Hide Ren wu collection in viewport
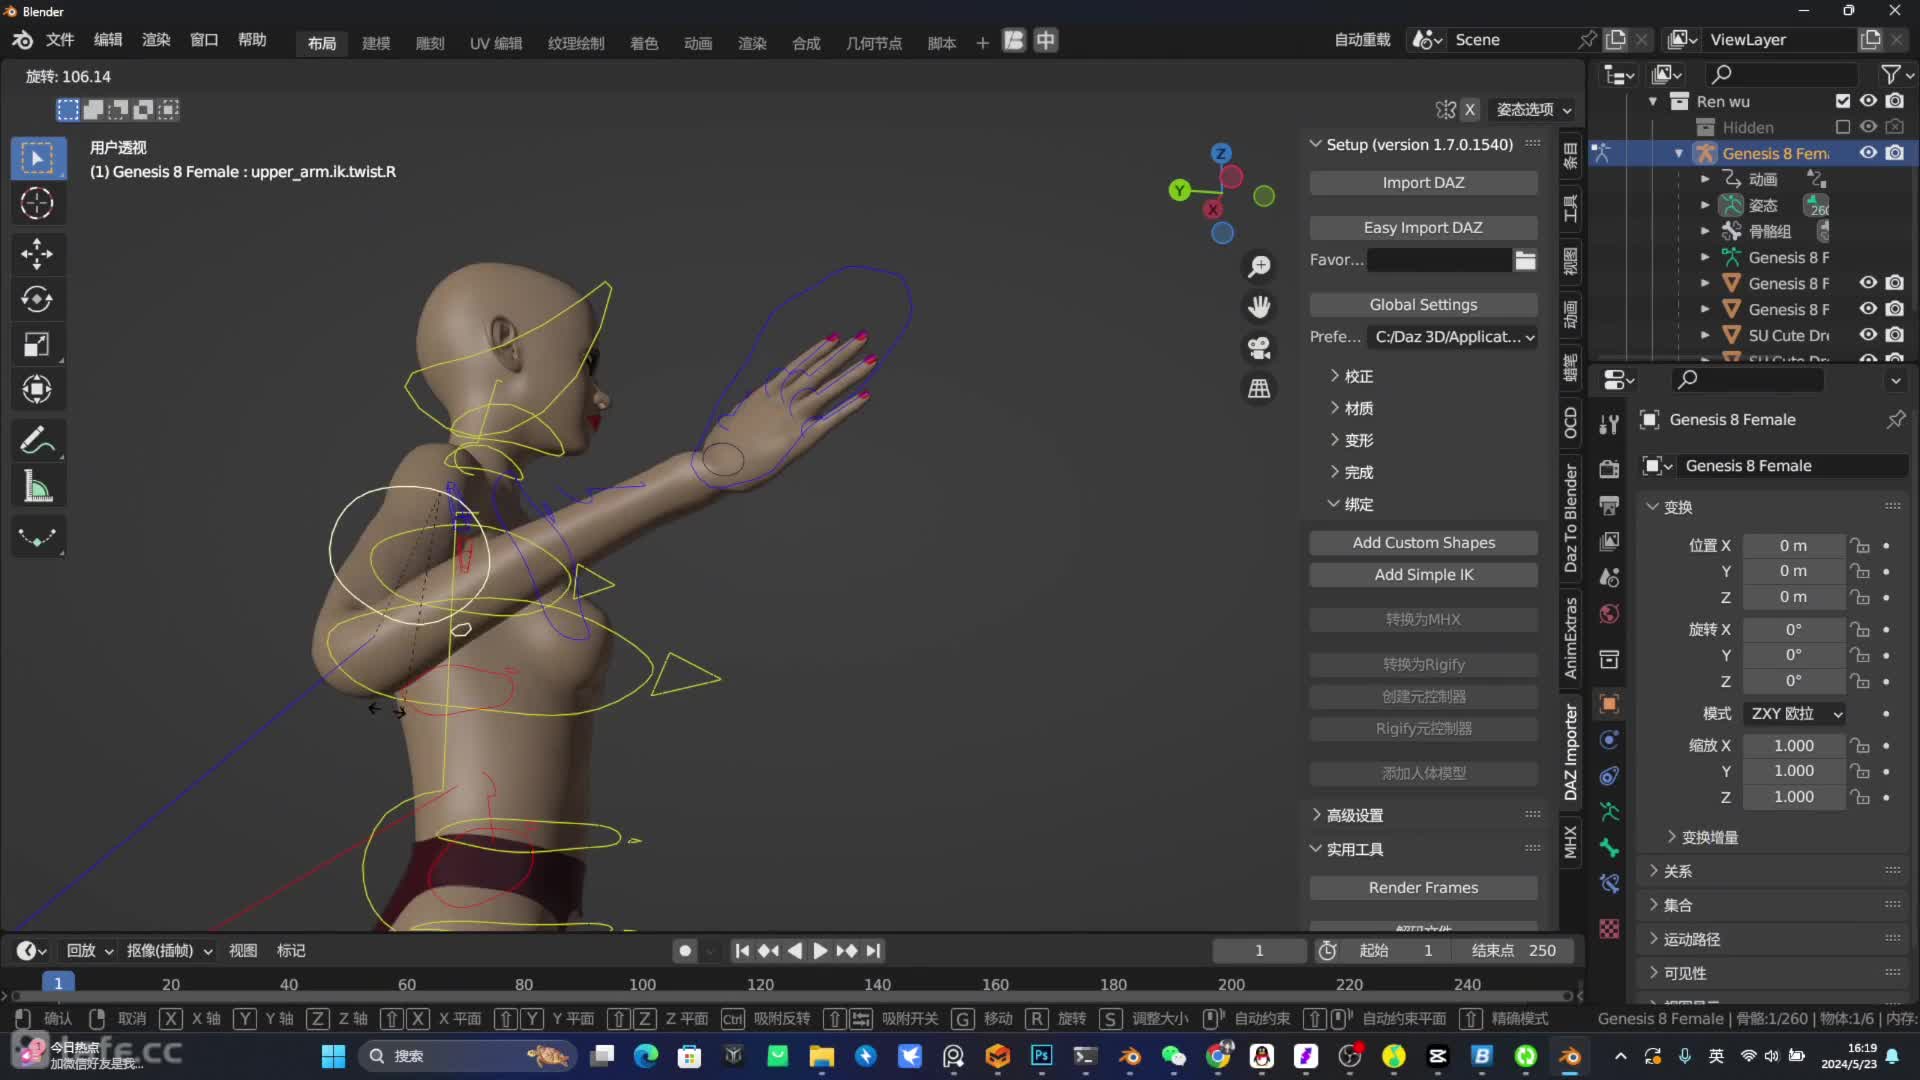Screen dimensions: 1920x1080 pos(1868,101)
